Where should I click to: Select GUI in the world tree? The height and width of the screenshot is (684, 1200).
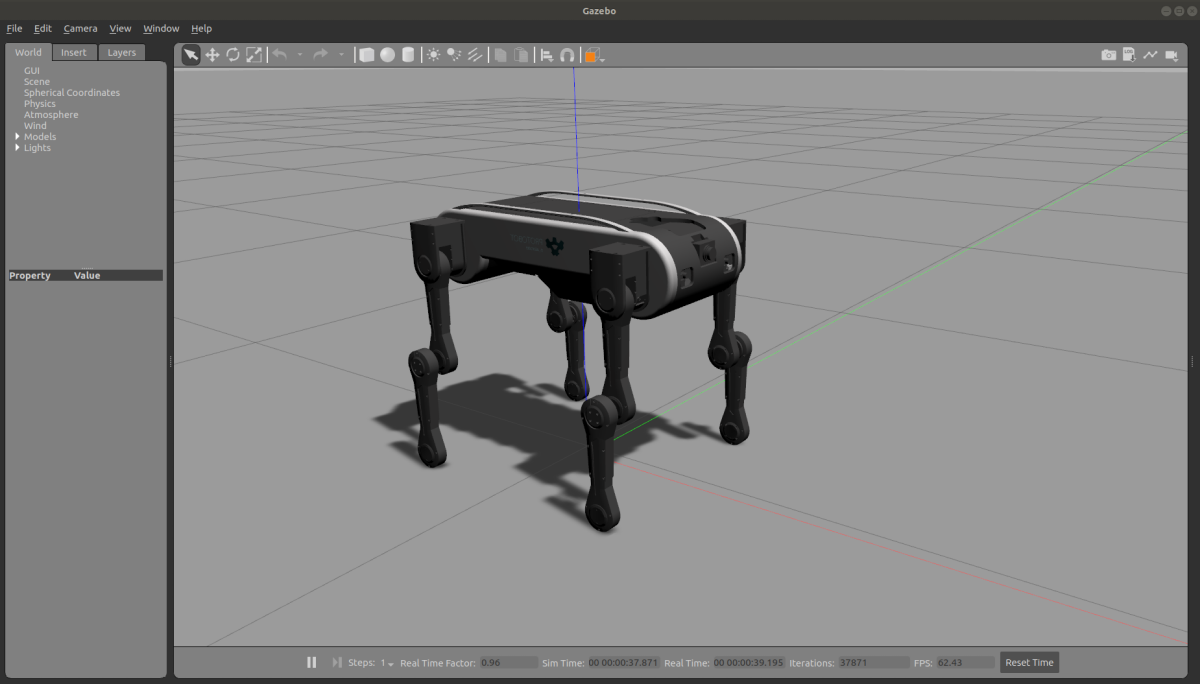pos(32,71)
